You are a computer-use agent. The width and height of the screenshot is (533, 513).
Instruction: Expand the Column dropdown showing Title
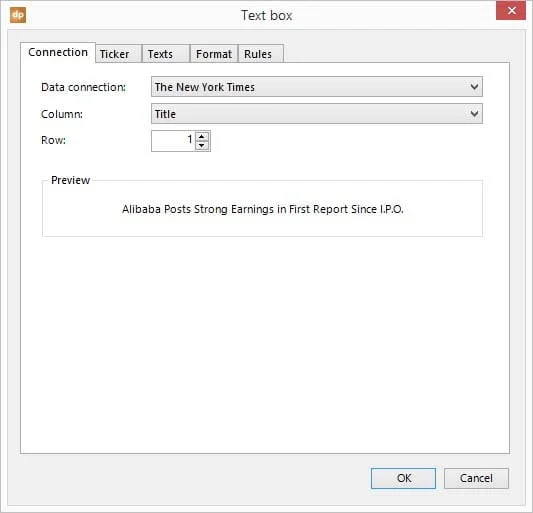(316, 114)
